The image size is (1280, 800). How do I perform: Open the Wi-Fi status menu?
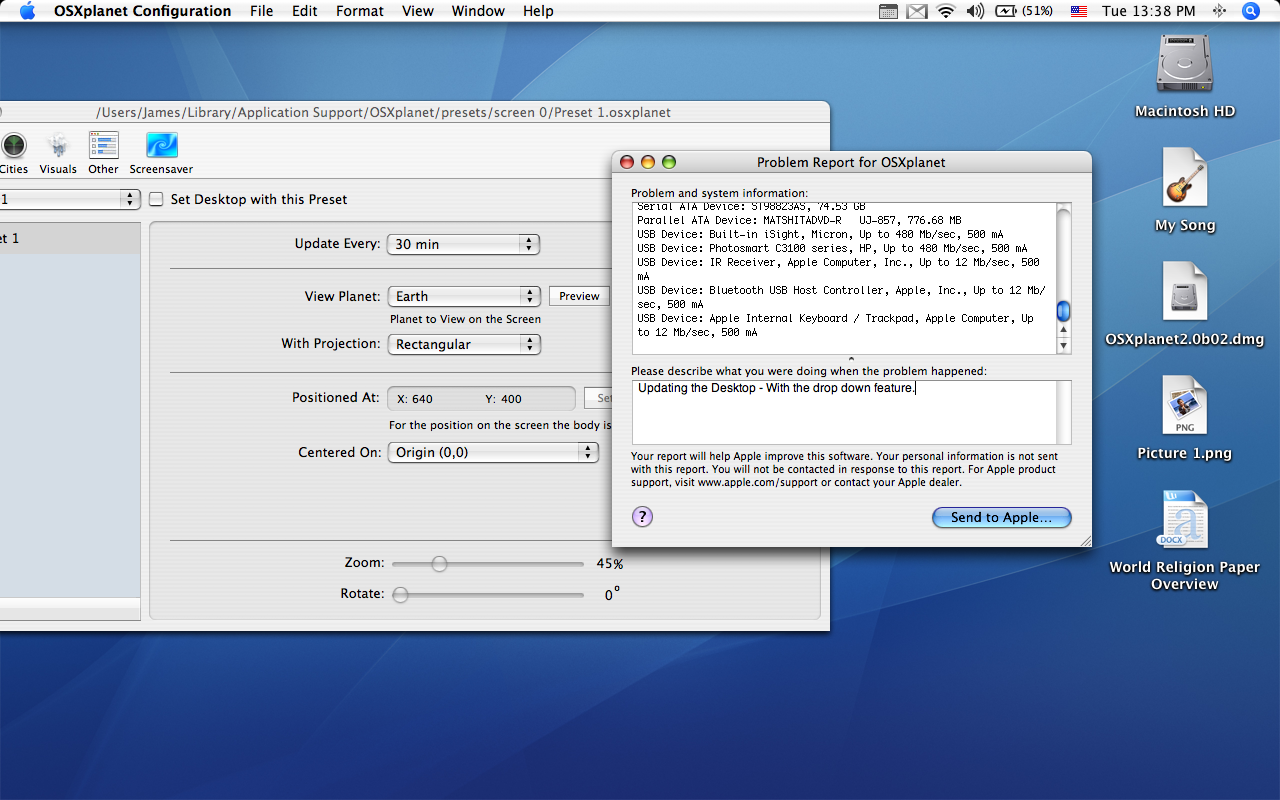(x=946, y=11)
